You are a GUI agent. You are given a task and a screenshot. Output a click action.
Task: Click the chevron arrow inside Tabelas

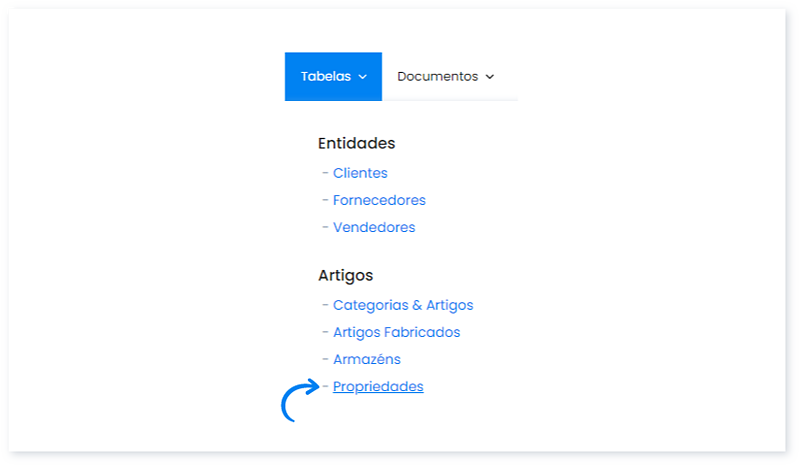[363, 77]
